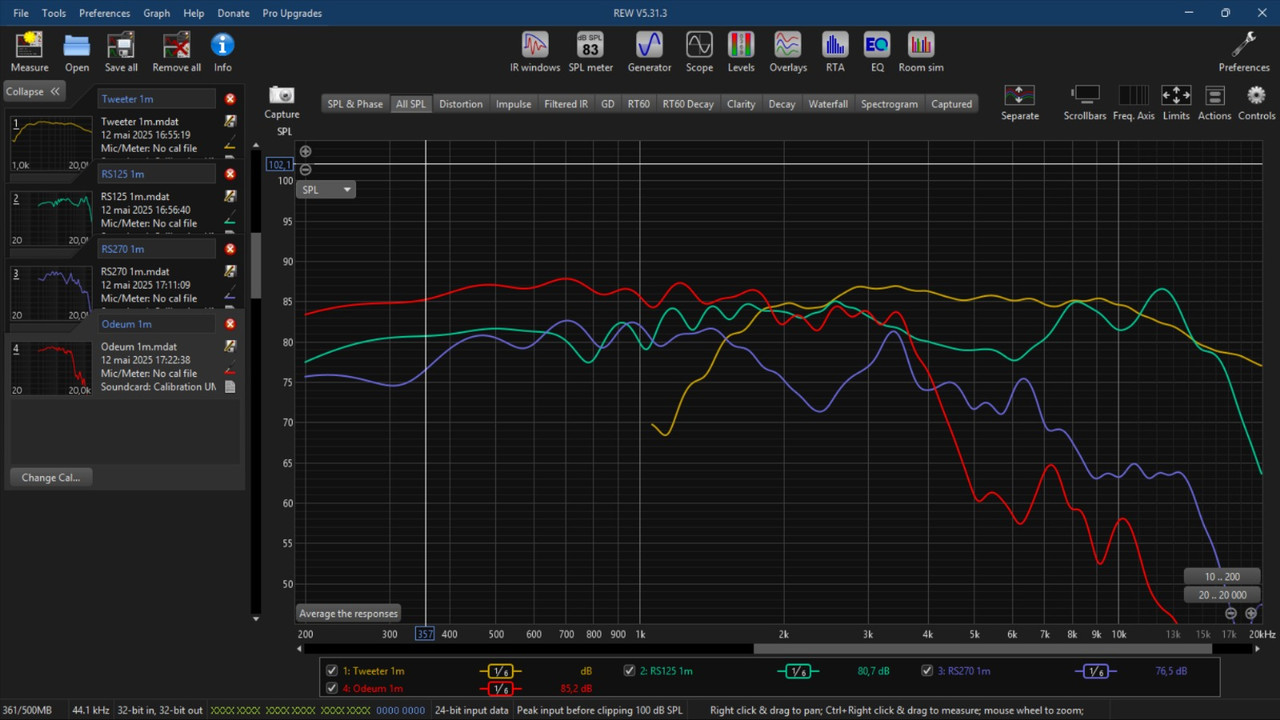
Task: Open the File menu
Action: point(21,13)
